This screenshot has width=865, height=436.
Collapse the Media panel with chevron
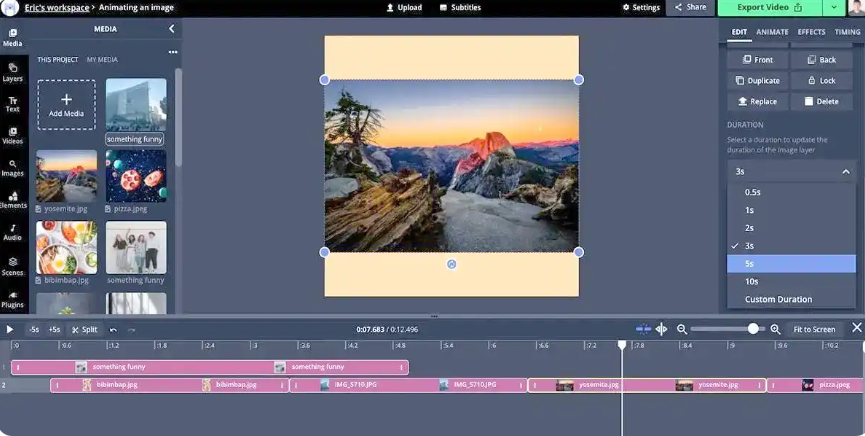pos(171,29)
